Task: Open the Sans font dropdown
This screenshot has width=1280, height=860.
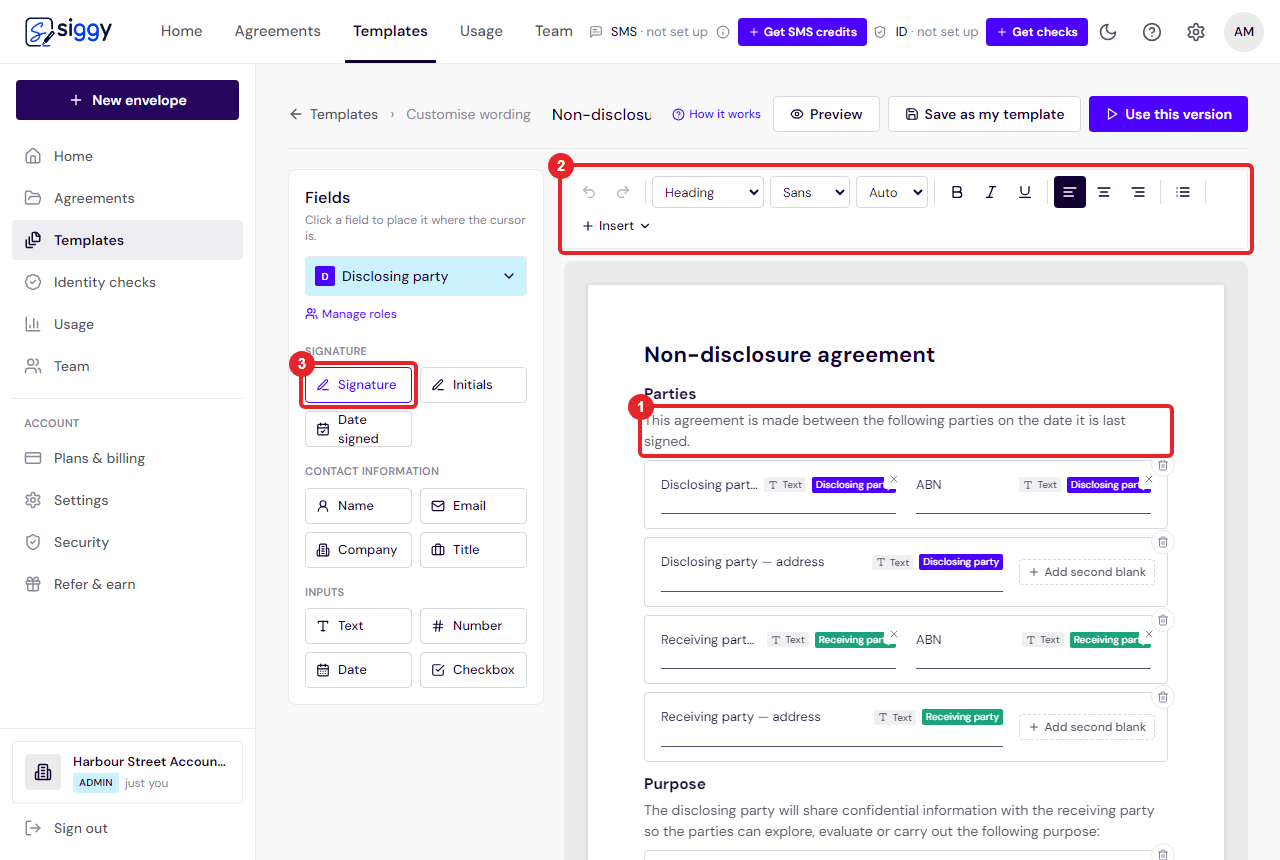Action: pyautogui.click(x=810, y=192)
